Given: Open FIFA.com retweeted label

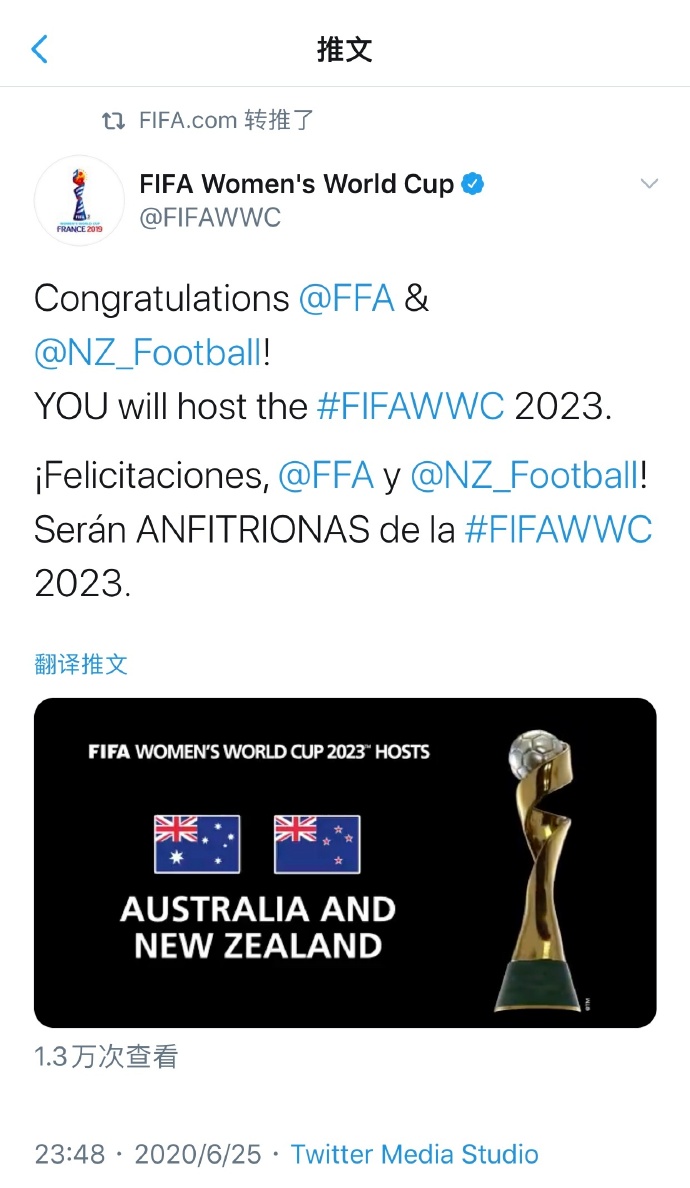Looking at the screenshot, I should pos(226,122).
